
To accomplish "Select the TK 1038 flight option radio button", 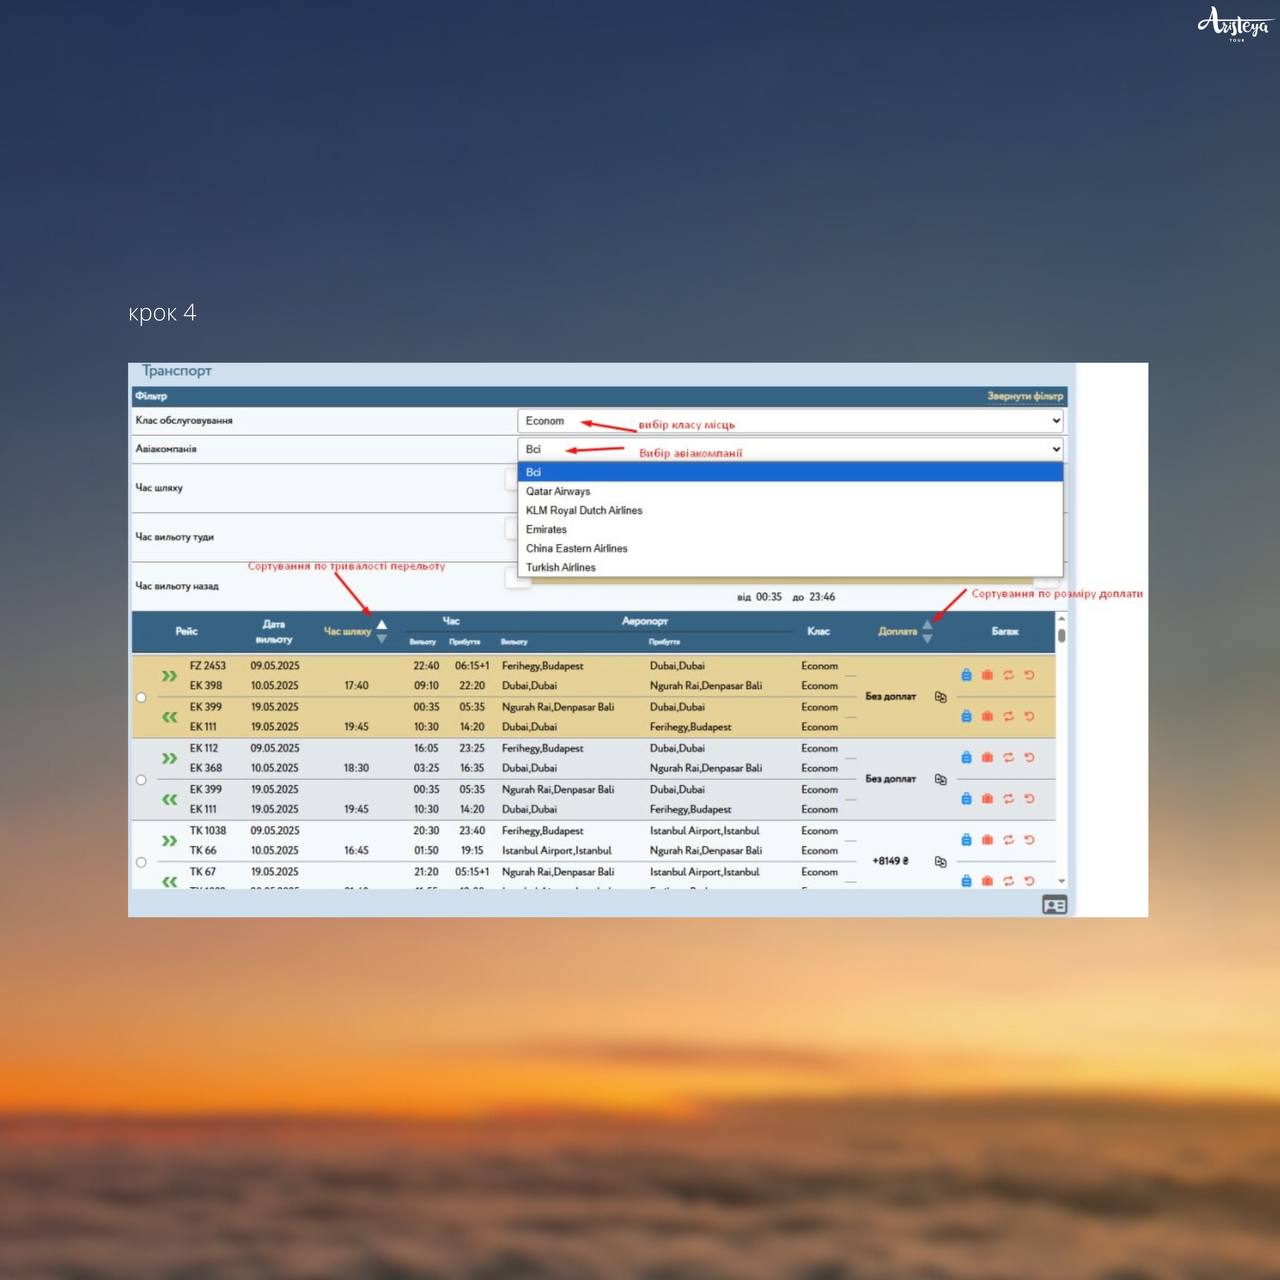I will pyautogui.click(x=141, y=862).
